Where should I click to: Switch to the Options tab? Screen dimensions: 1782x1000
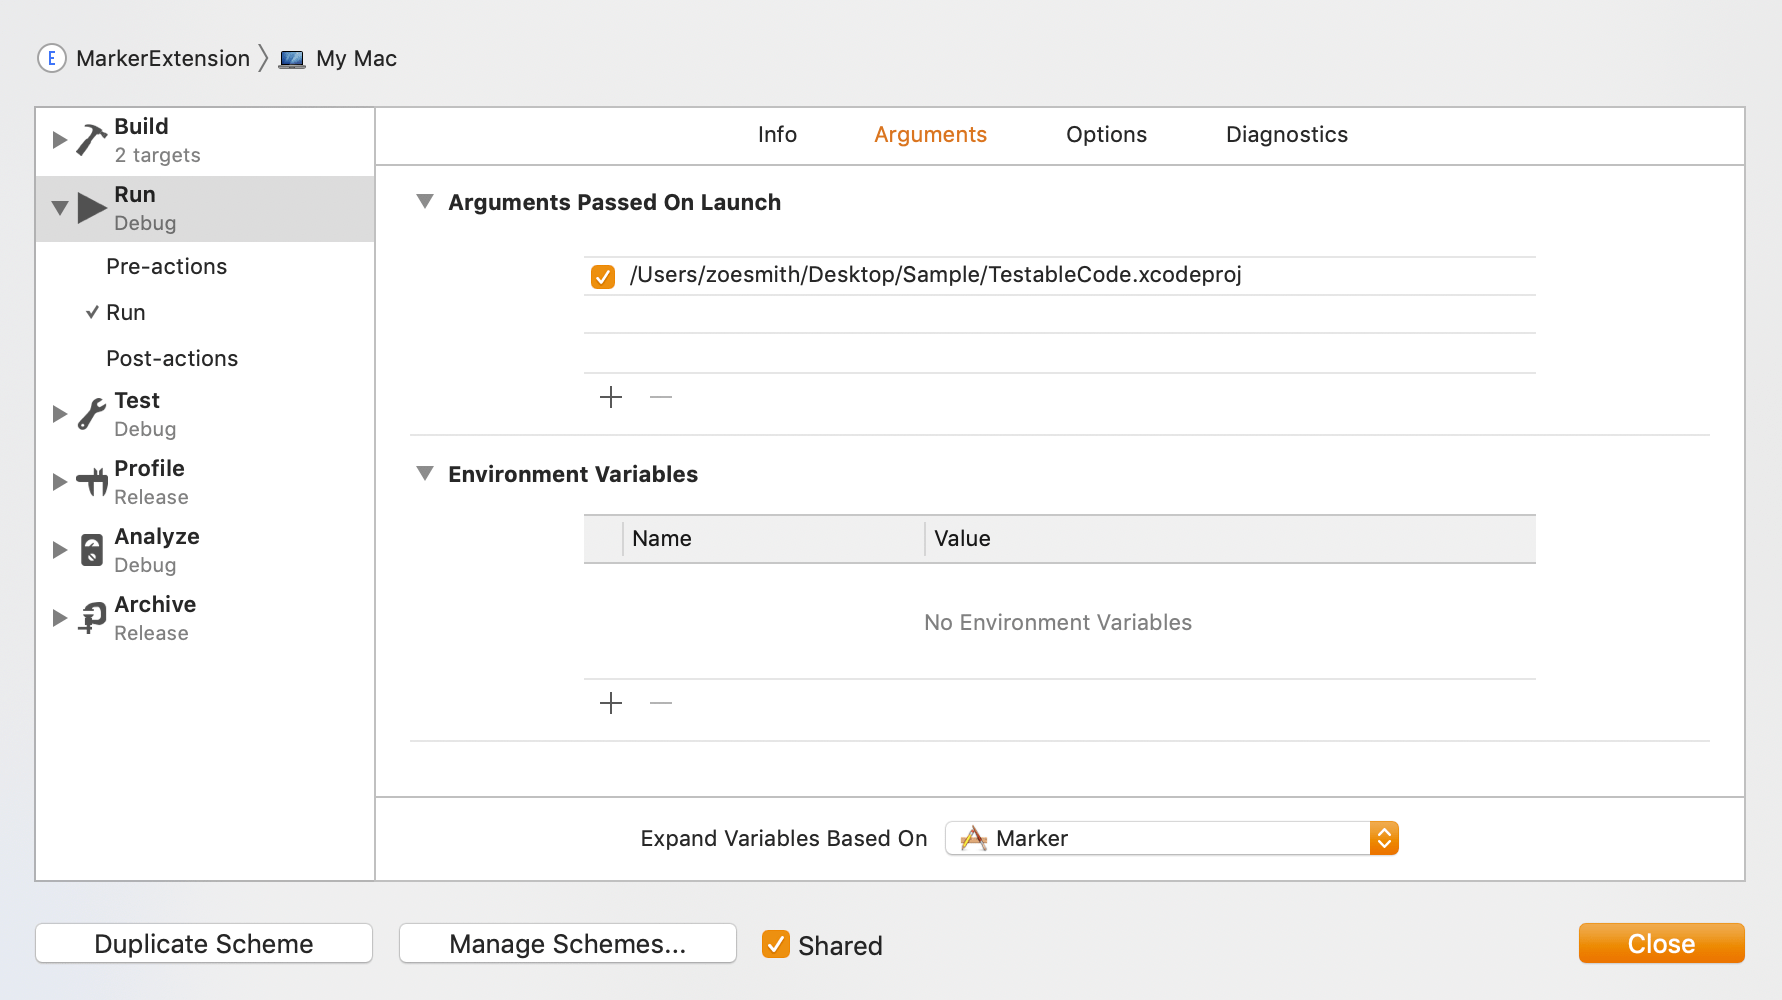[1106, 134]
